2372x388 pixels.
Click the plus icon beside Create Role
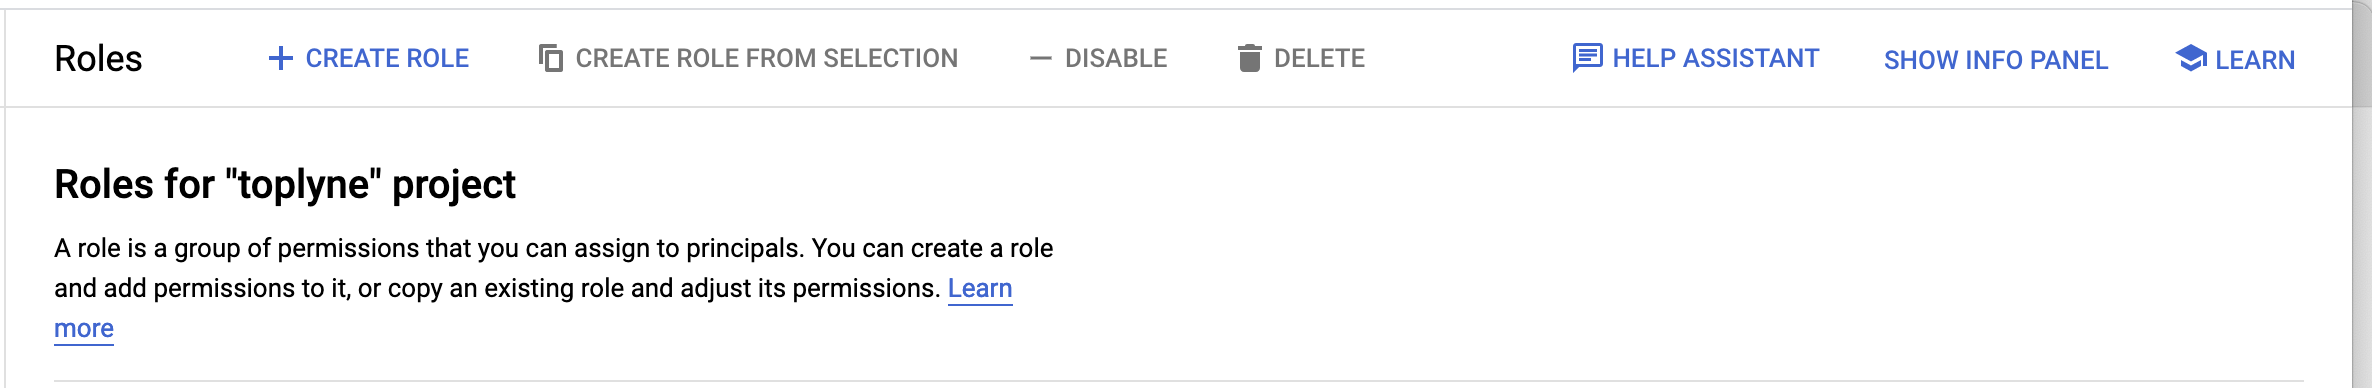click(x=281, y=58)
